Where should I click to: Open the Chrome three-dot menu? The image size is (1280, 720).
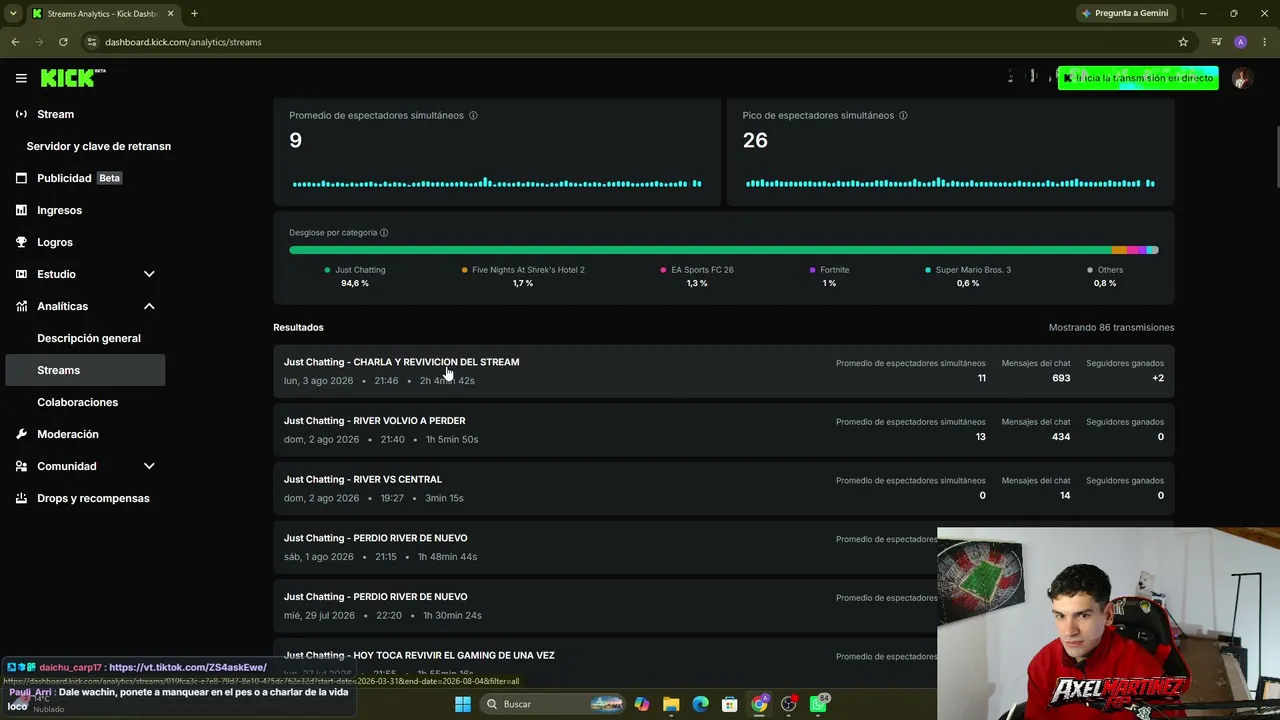point(1263,42)
